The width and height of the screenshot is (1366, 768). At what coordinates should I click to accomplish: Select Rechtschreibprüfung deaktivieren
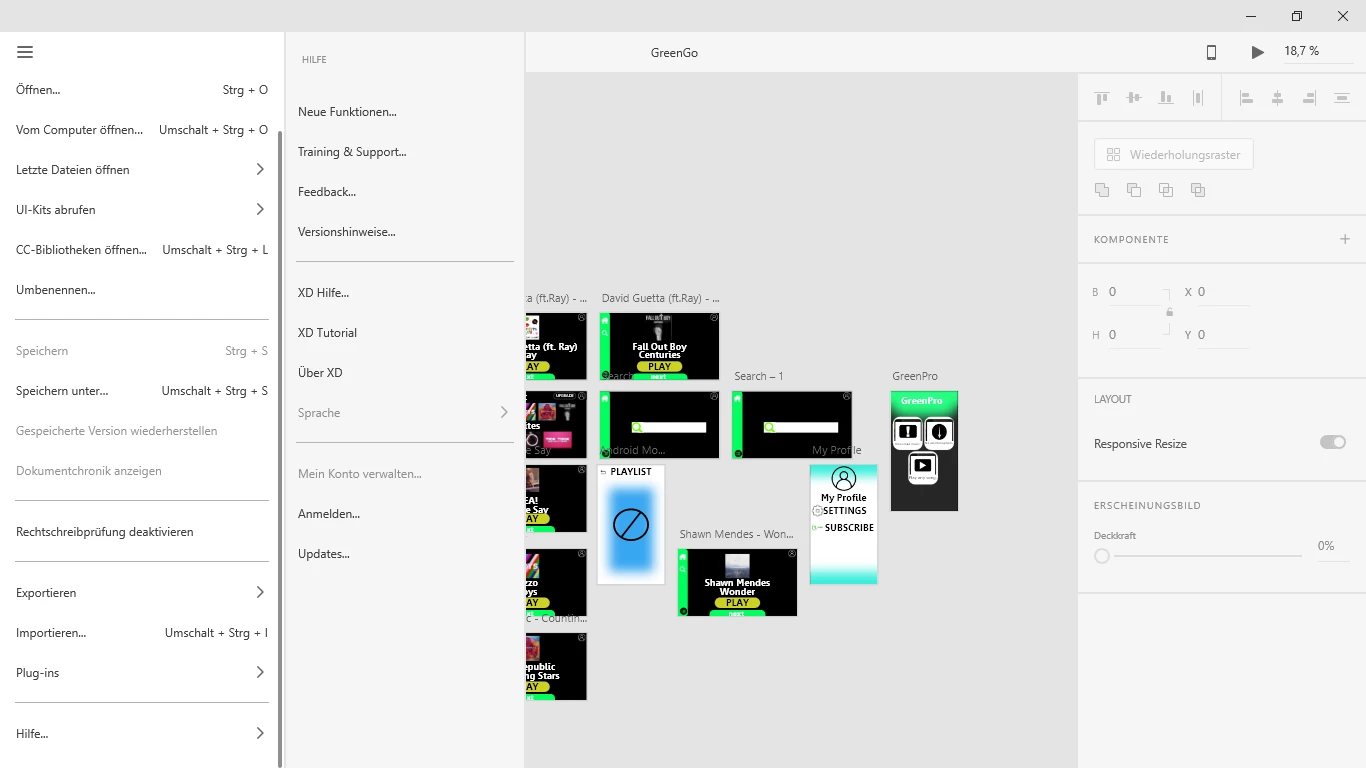pyautogui.click(x=142, y=532)
